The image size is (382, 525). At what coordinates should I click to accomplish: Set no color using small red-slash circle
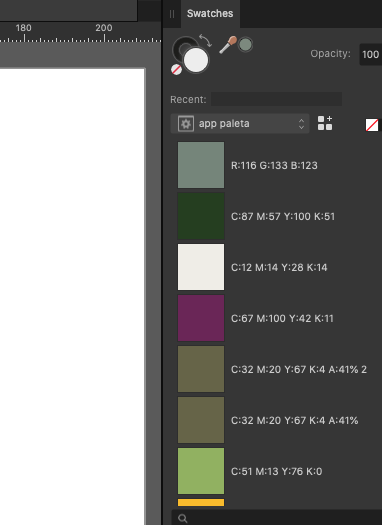[x=176, y=69]
